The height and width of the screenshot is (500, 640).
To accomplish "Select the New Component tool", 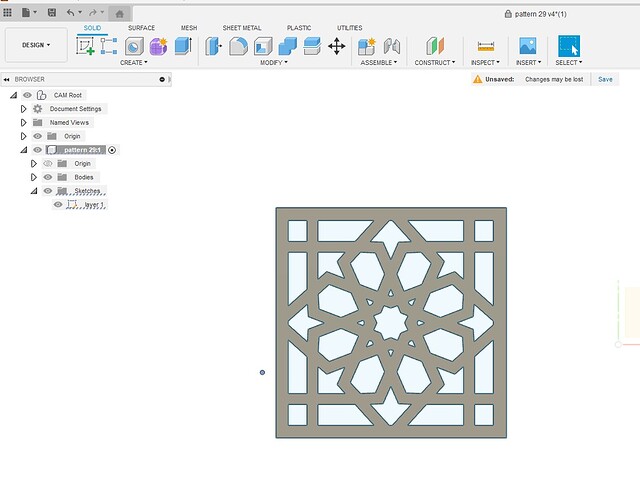I will coord(367,46).
